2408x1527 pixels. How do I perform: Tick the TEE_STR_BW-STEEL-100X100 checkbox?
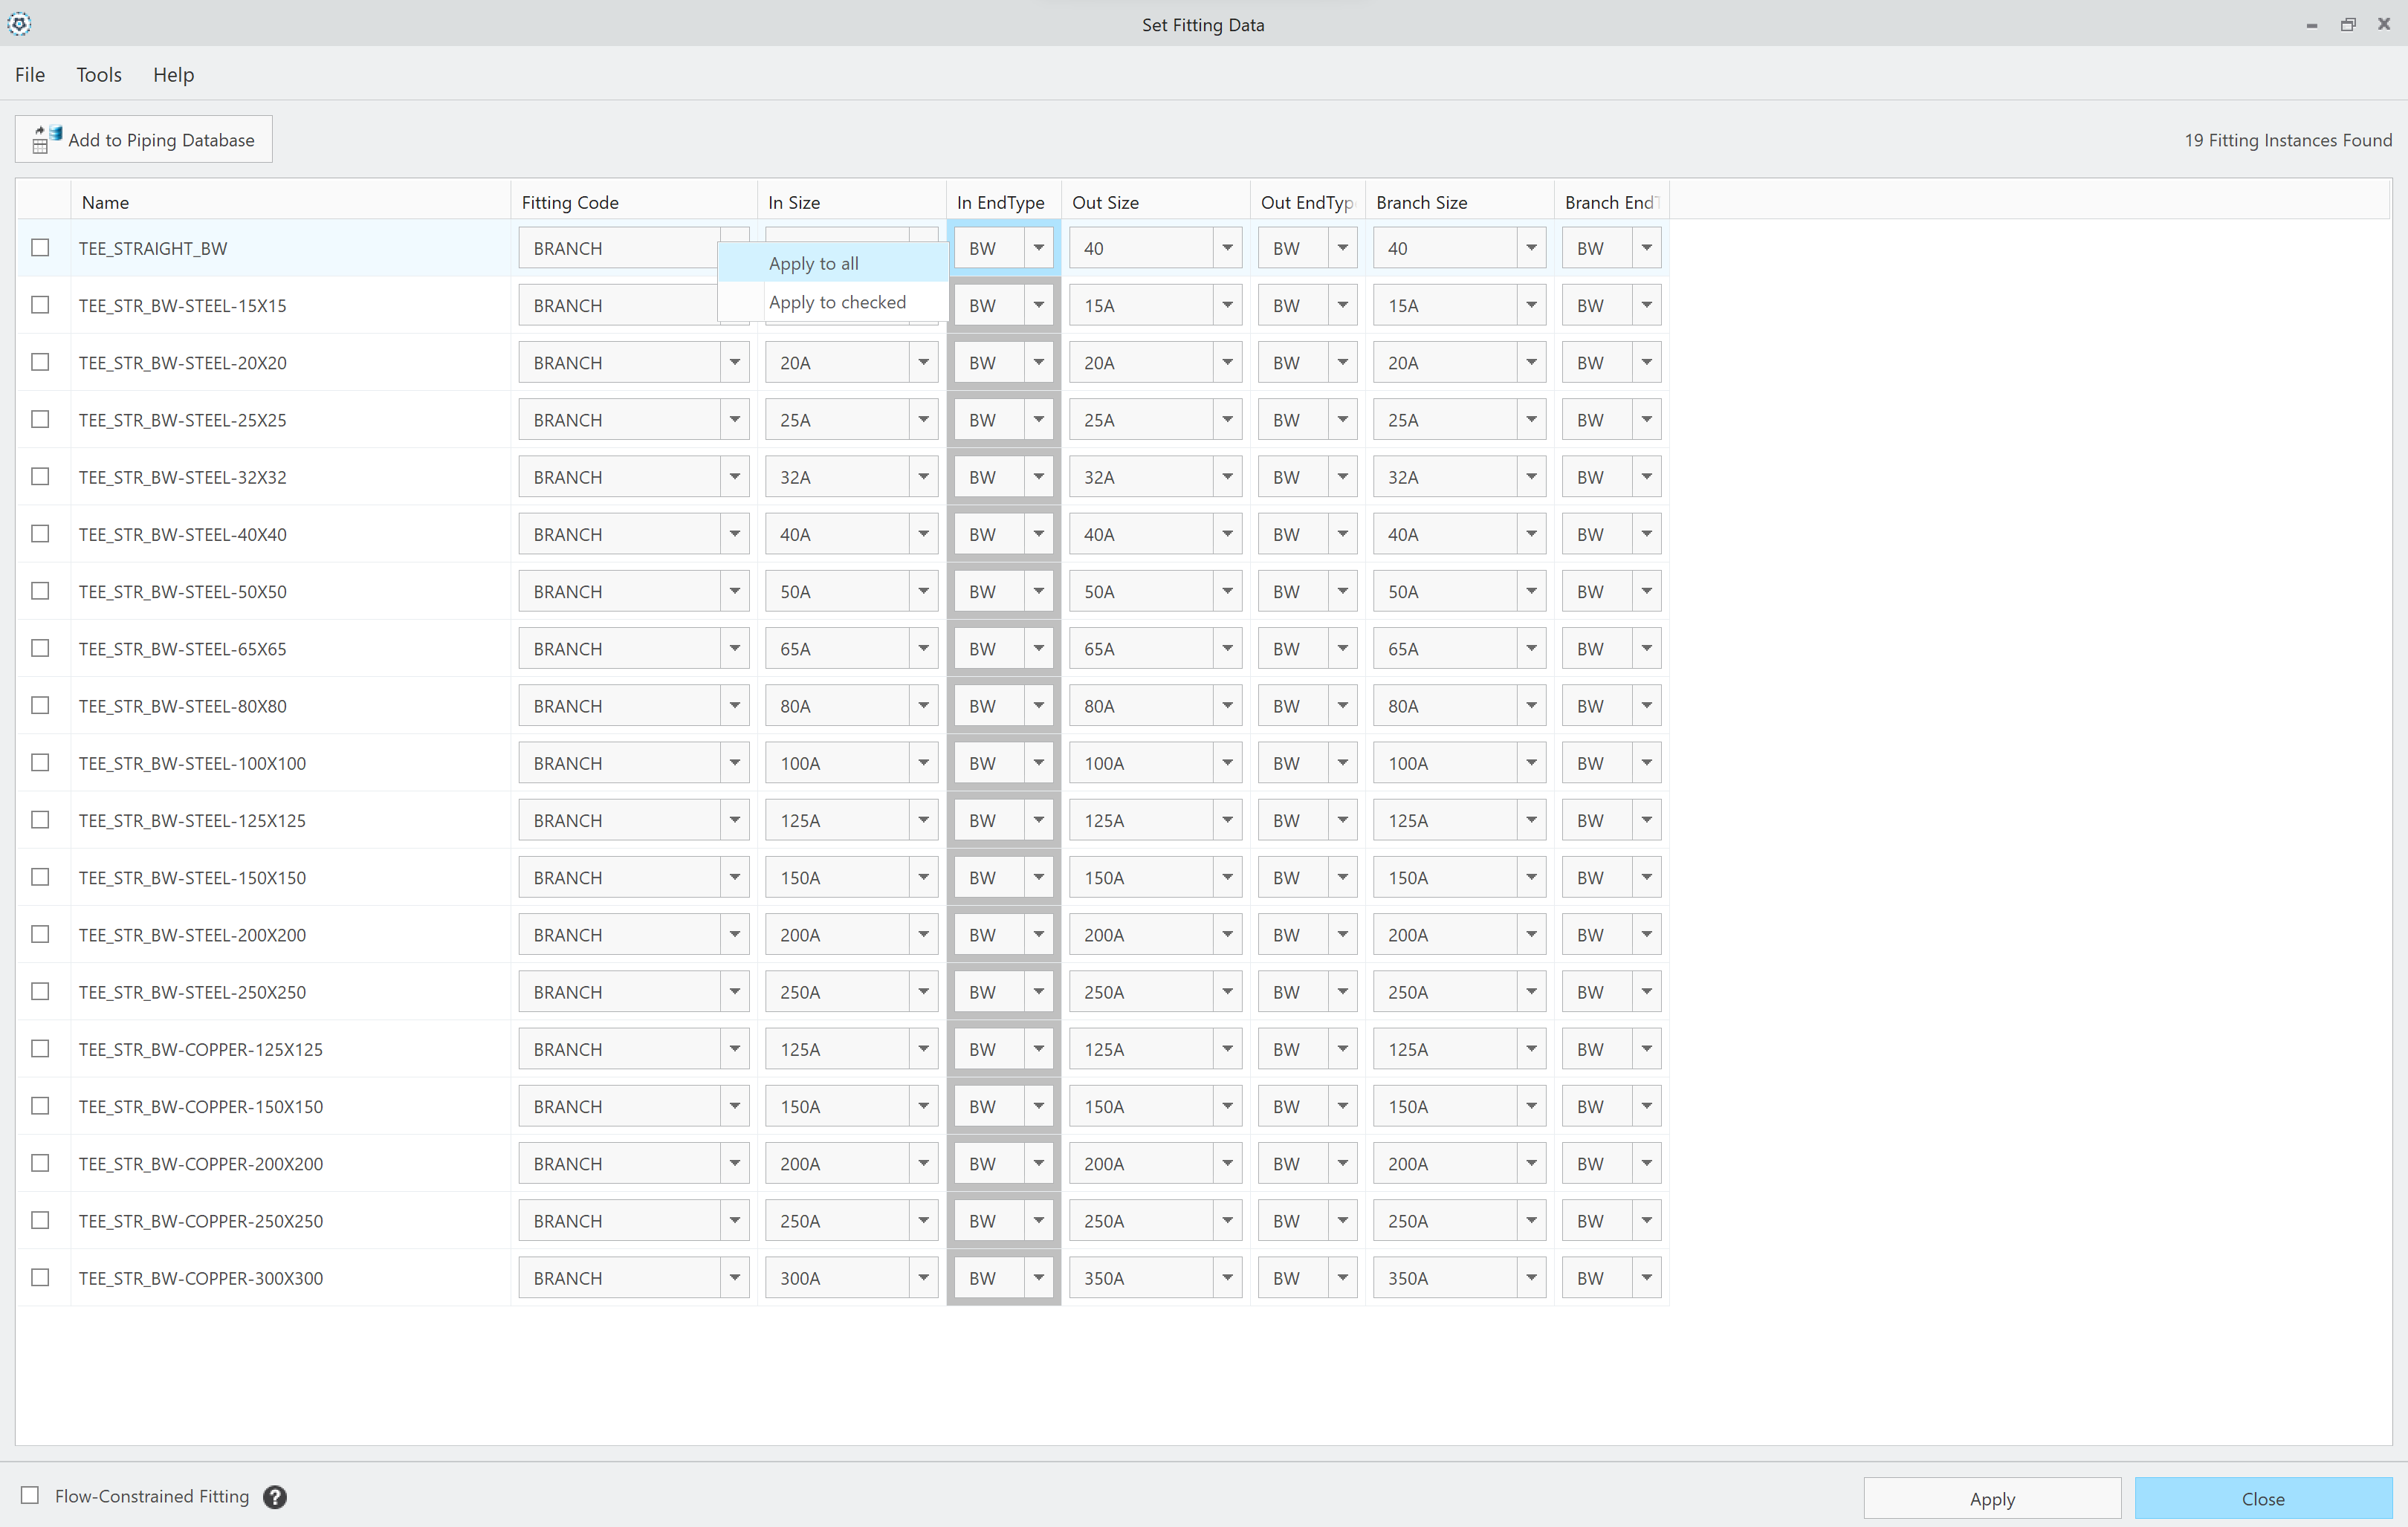[x=40, y=762]
